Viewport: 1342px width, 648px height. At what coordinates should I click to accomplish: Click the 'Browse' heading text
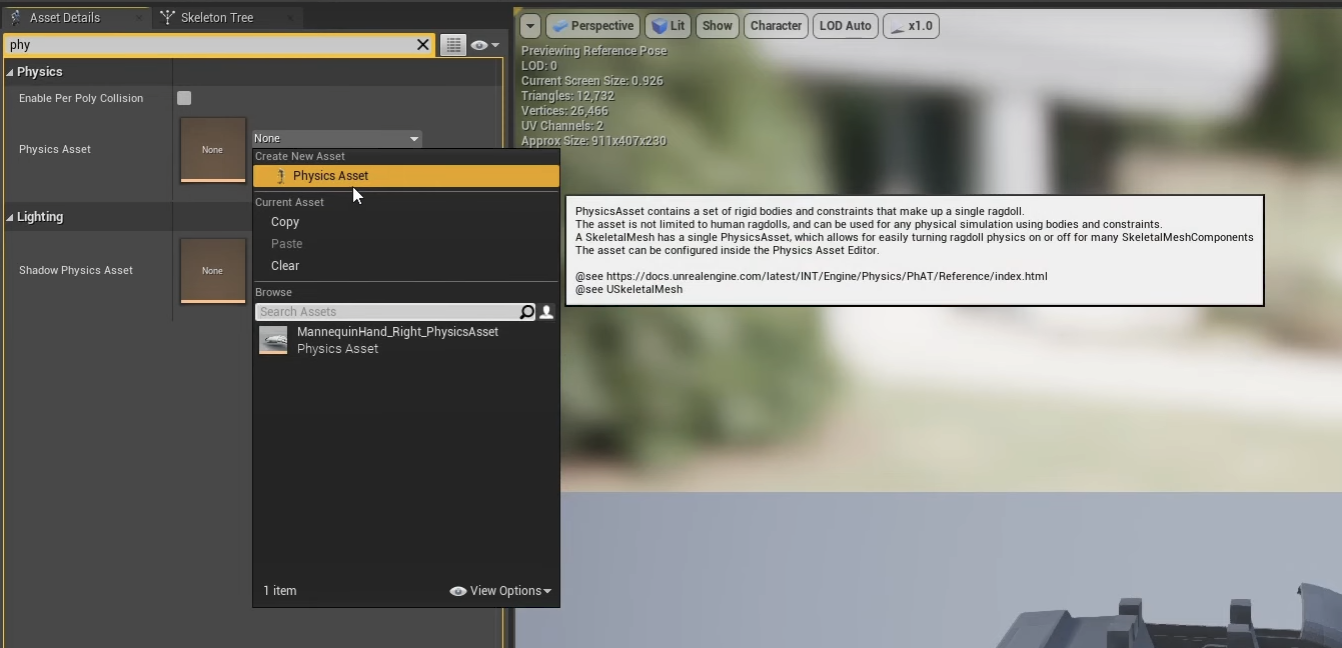[x=273, y=292]
